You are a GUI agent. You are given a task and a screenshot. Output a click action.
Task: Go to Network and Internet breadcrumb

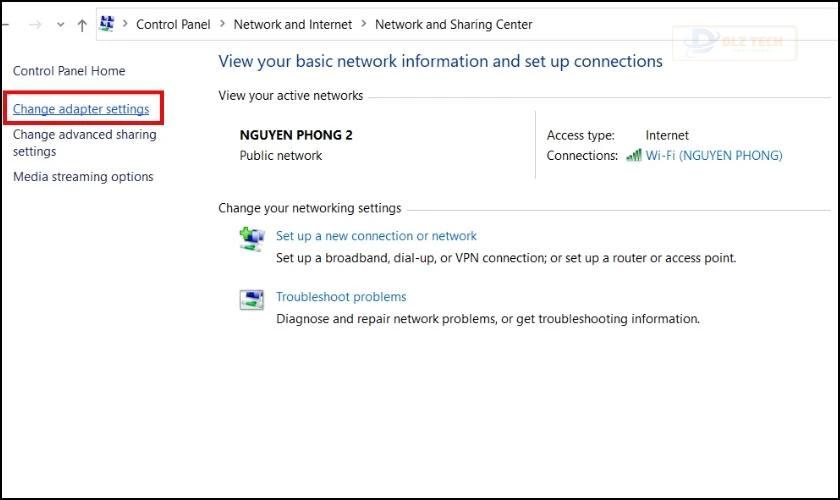(292, 25)
